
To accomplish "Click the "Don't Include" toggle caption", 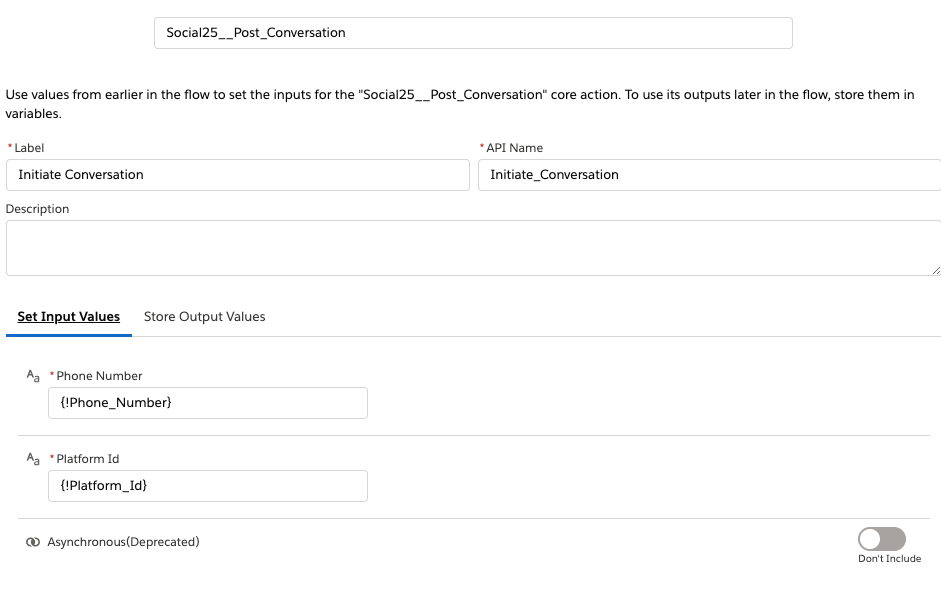I will click(x=889, y=559).
